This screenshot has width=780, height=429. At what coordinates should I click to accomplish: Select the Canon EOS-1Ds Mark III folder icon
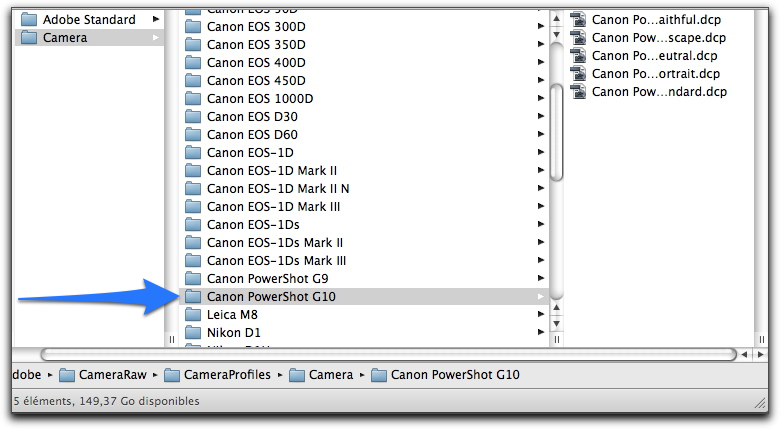tap(193, 260)
